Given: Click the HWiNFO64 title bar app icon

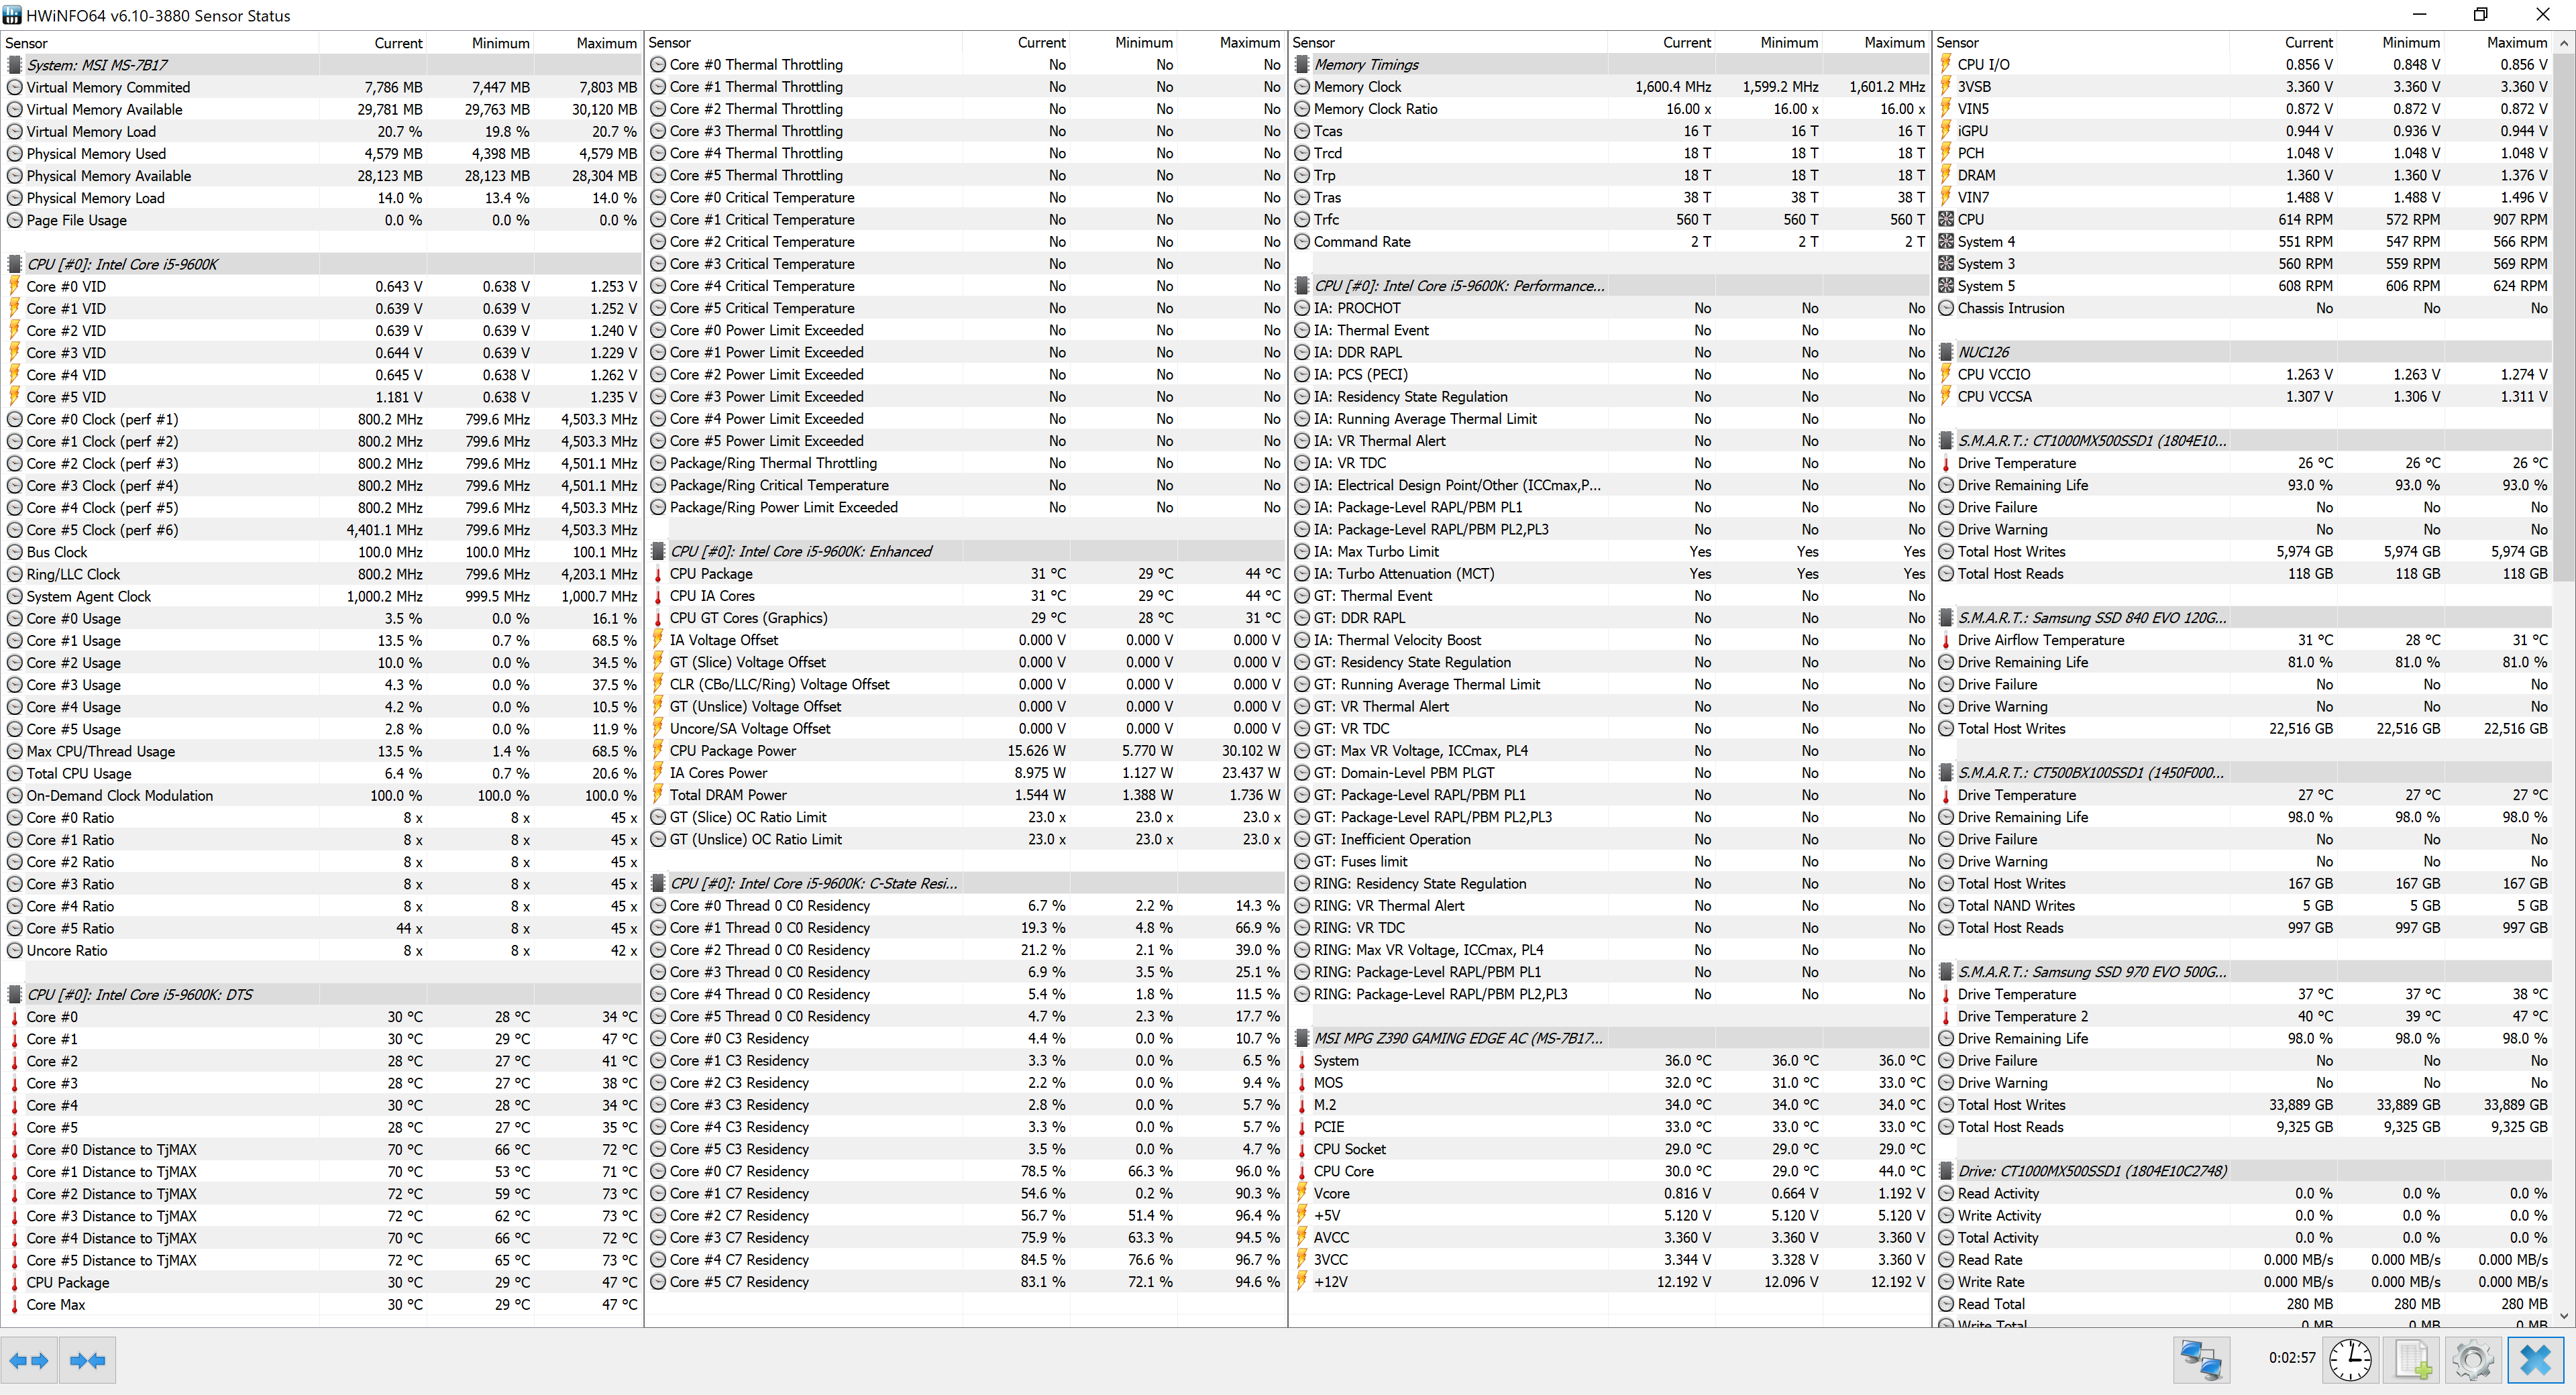Looking at the screenshot, I should (x=12, y=15).
